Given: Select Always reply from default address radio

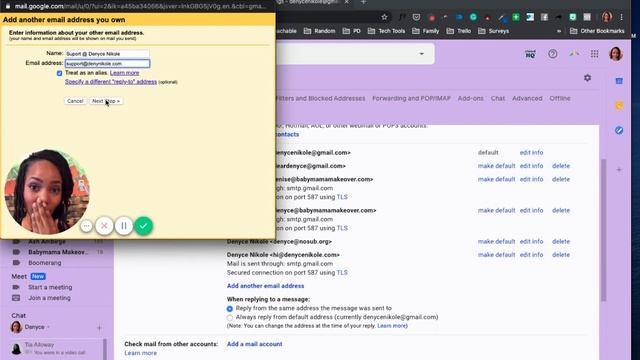Looking at the screenshot, I should tap(230, 318).
